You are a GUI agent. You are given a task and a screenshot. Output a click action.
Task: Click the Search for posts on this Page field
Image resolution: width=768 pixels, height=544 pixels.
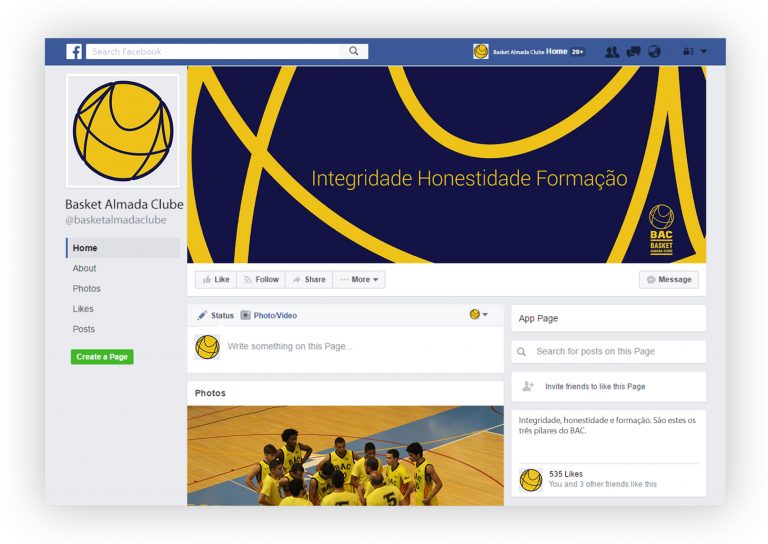[608, 352]
